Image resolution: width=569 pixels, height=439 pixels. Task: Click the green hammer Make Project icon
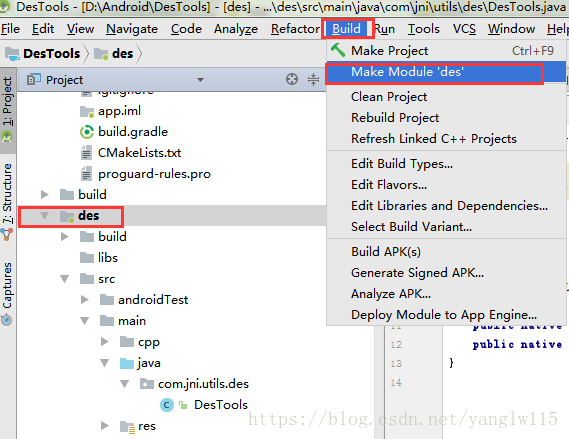click(338, 50)
